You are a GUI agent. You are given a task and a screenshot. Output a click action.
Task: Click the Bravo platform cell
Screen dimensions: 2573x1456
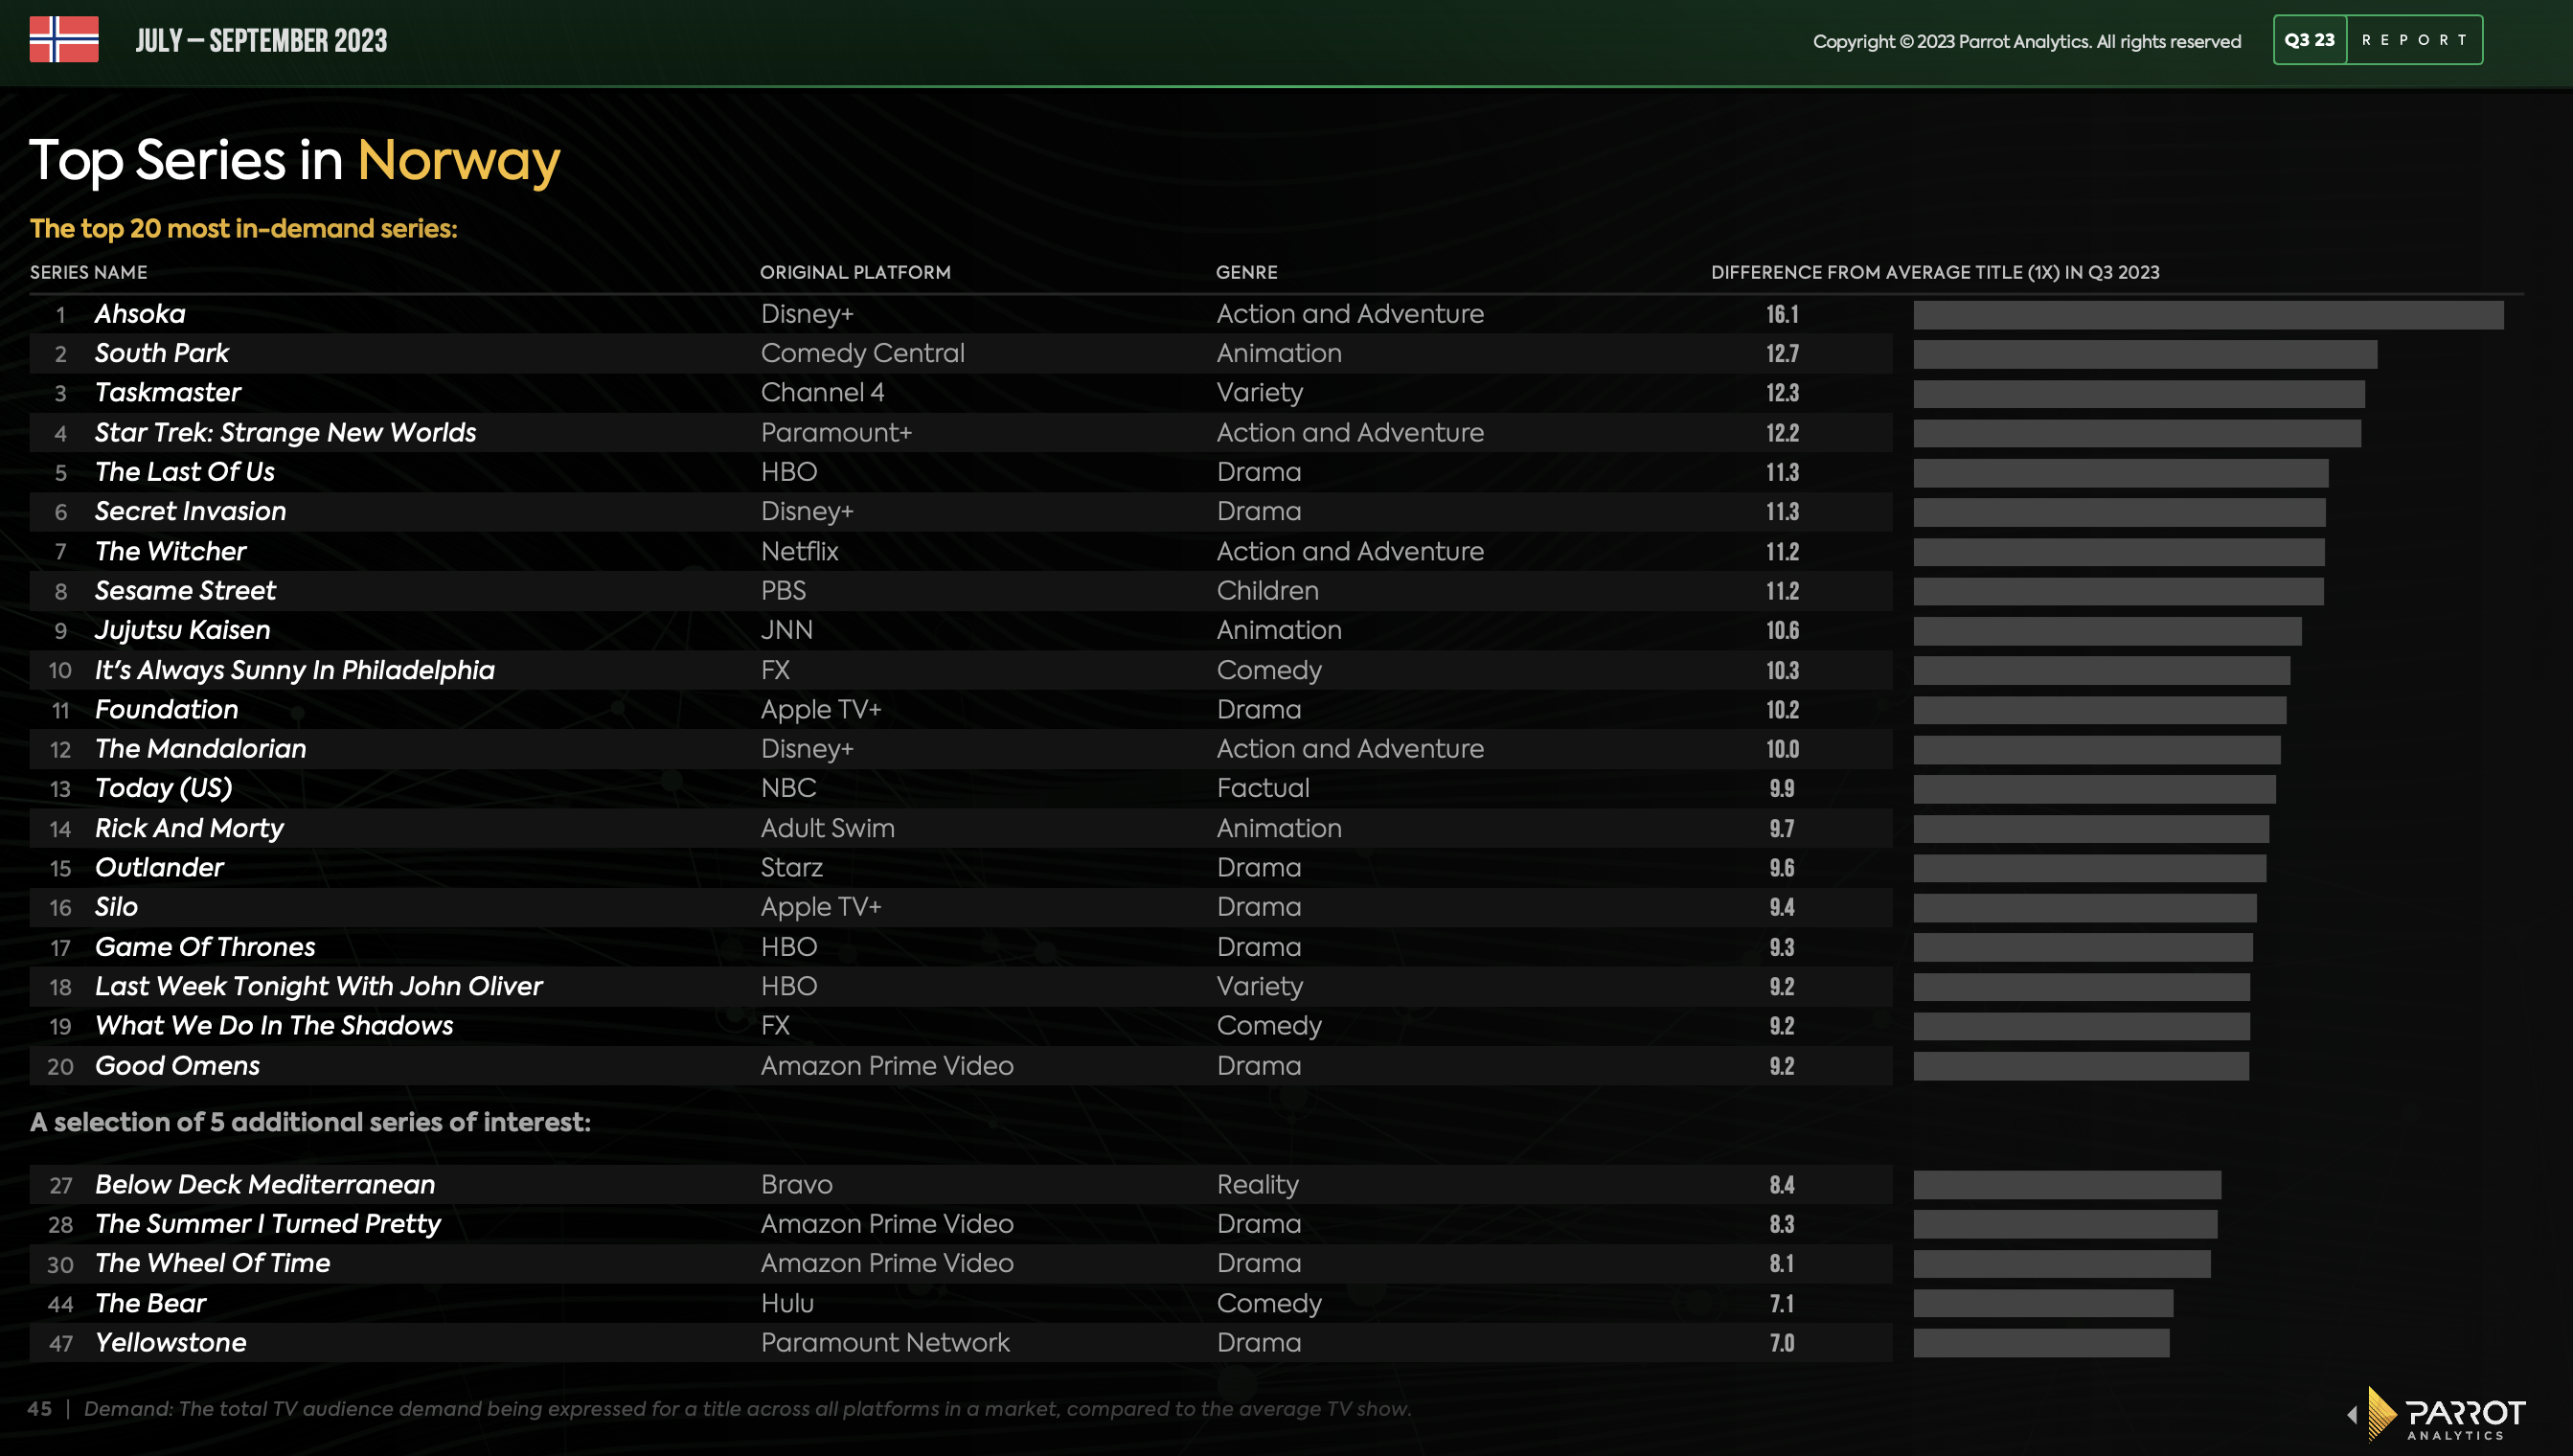coord(796,1185)
